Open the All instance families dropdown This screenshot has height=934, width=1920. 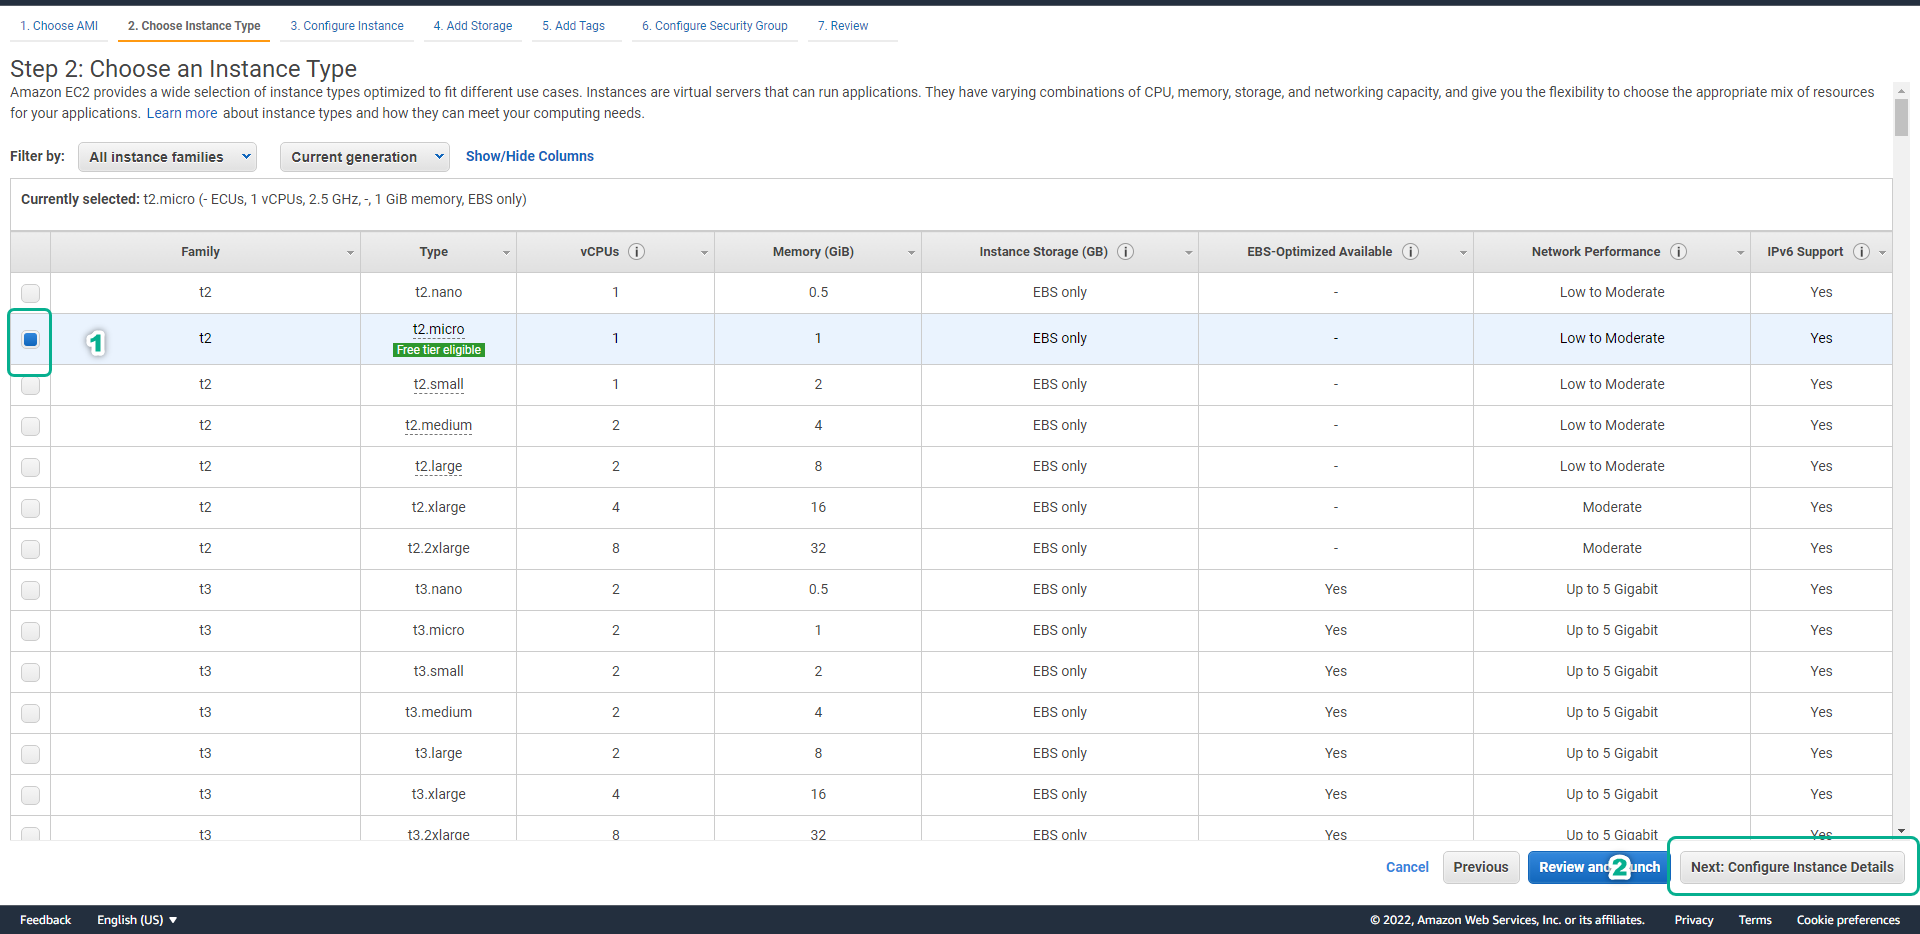167,157
